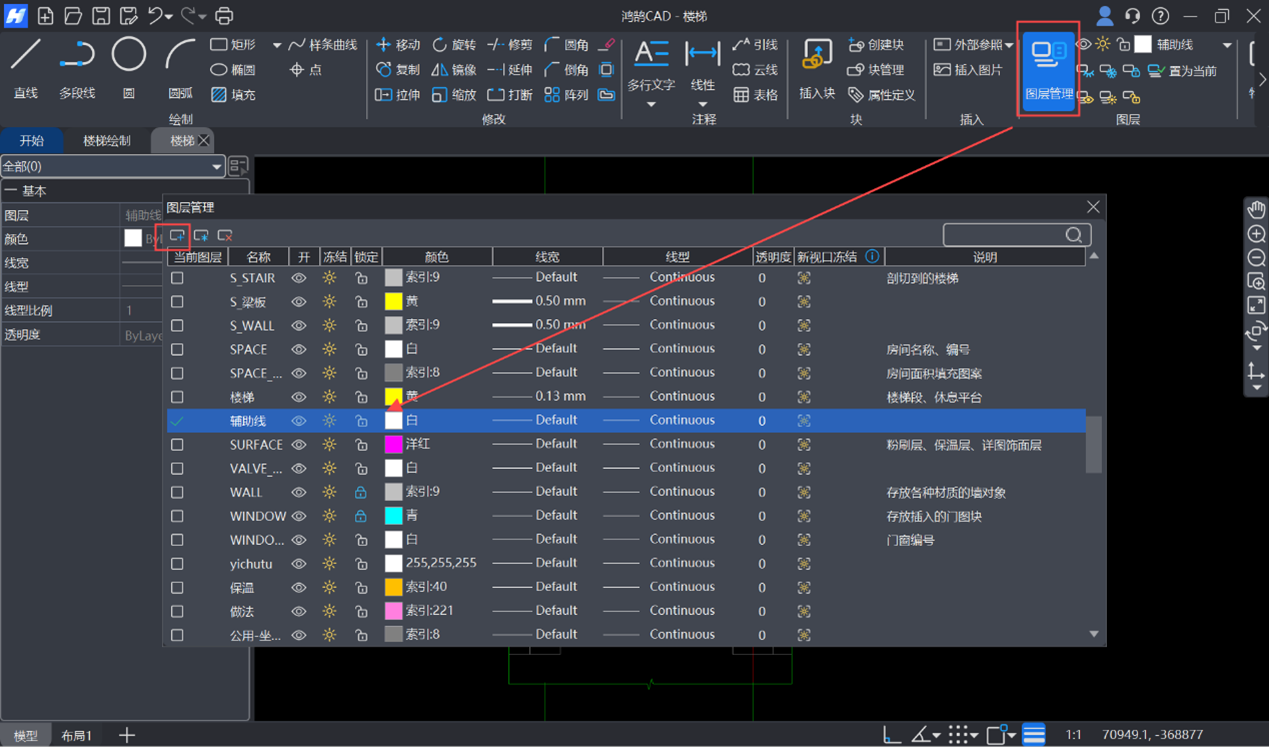The height and width of the screenshot is (747, 1269).
Task: Open the 图层管理 layer manager
Action: click(1048, 68)
